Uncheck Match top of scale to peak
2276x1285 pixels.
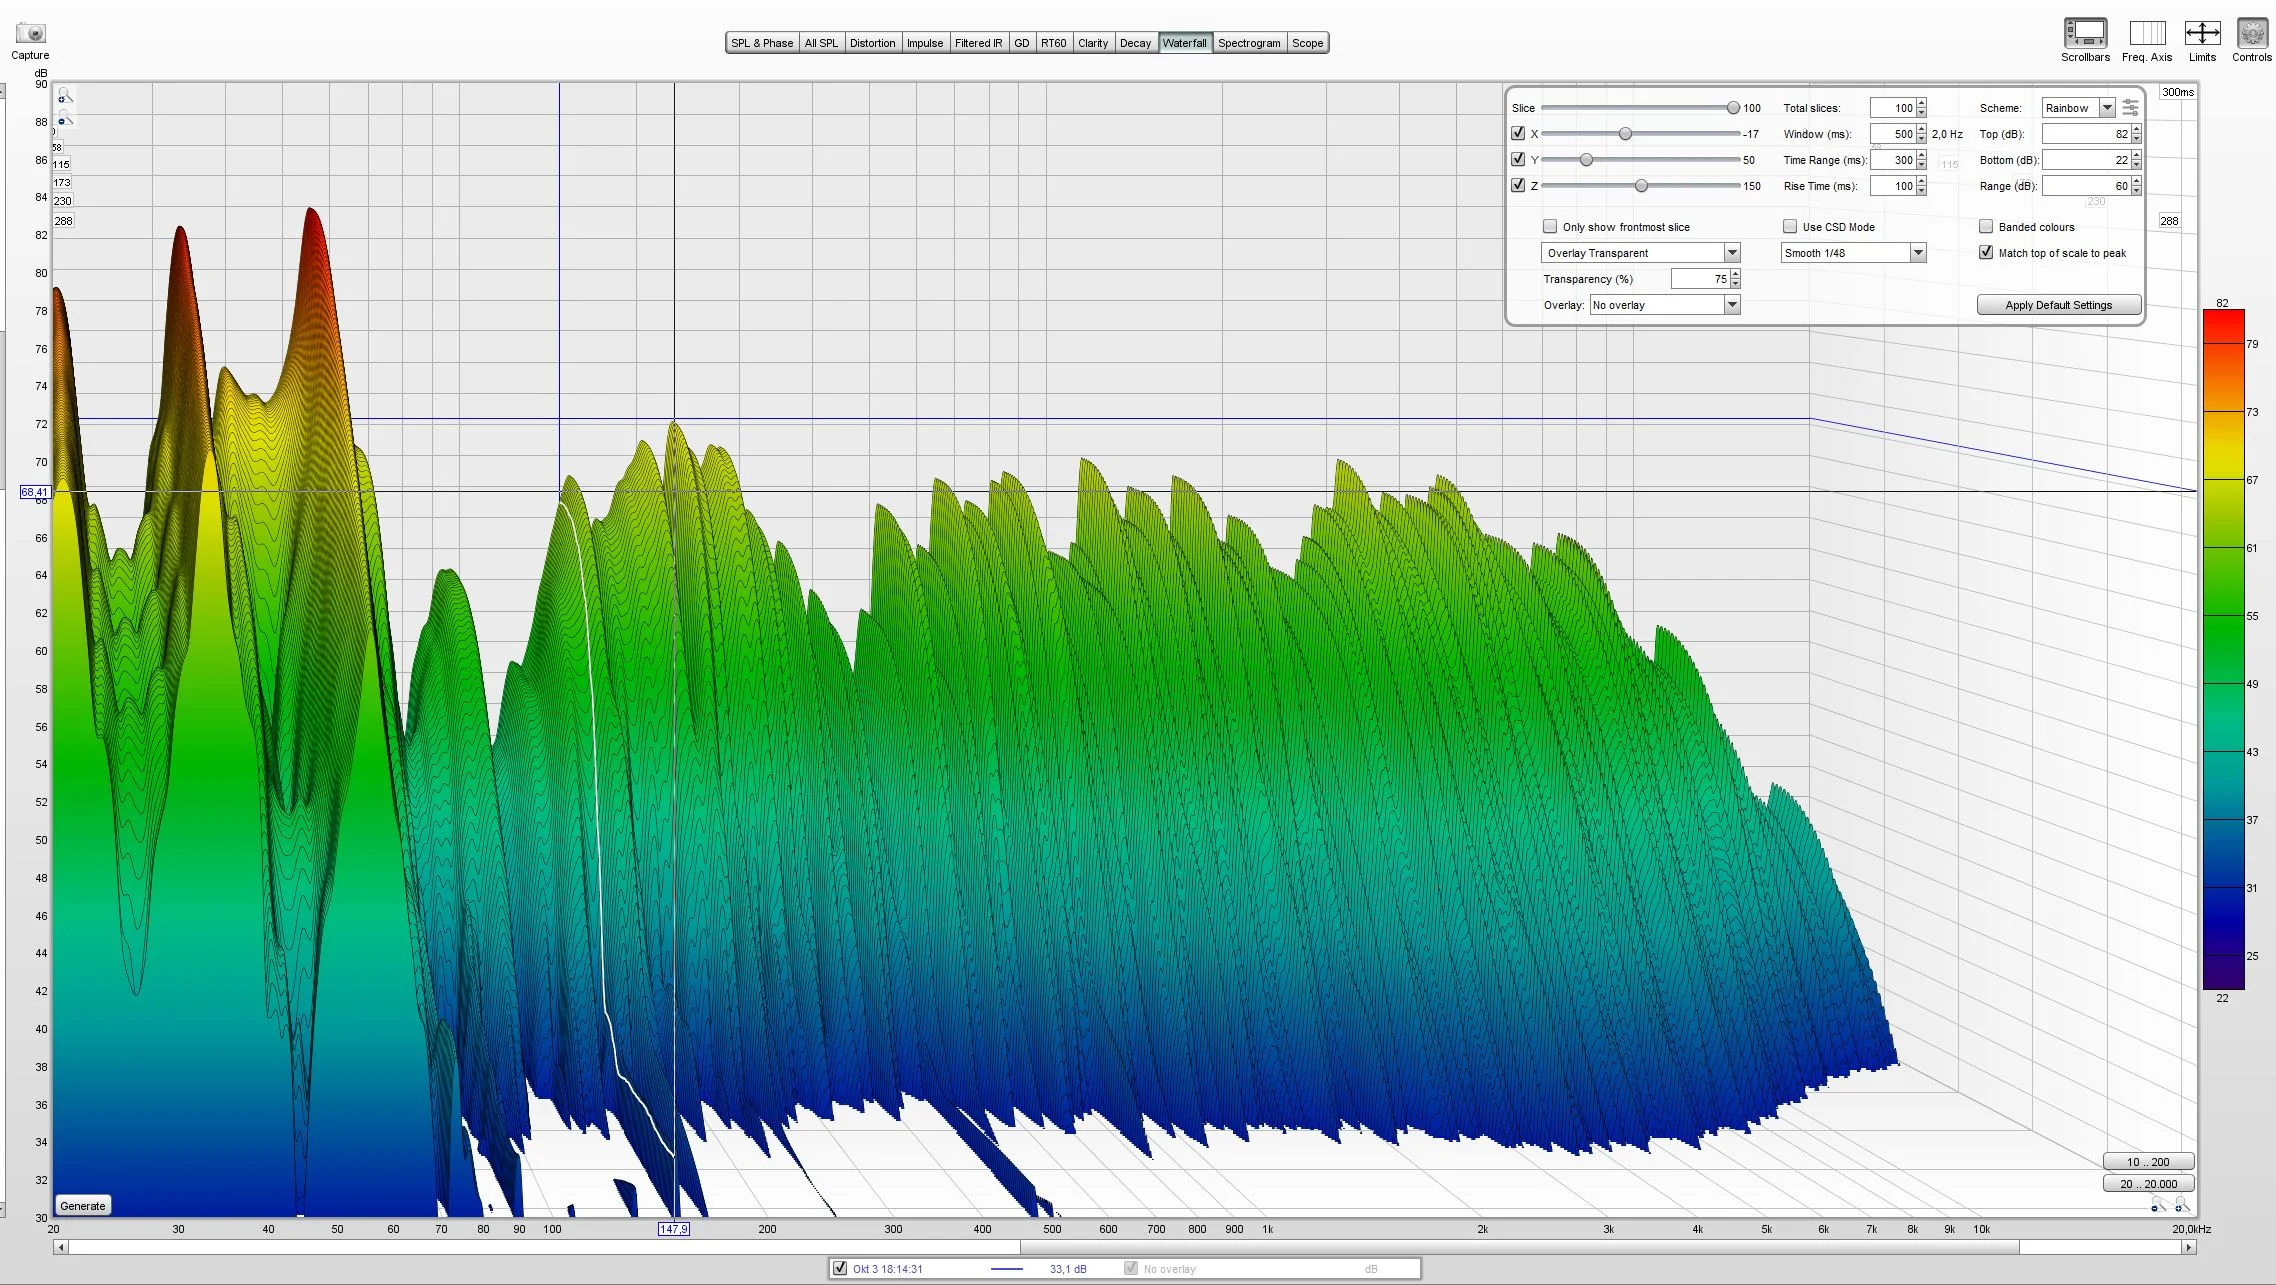tap(1986, 252)
